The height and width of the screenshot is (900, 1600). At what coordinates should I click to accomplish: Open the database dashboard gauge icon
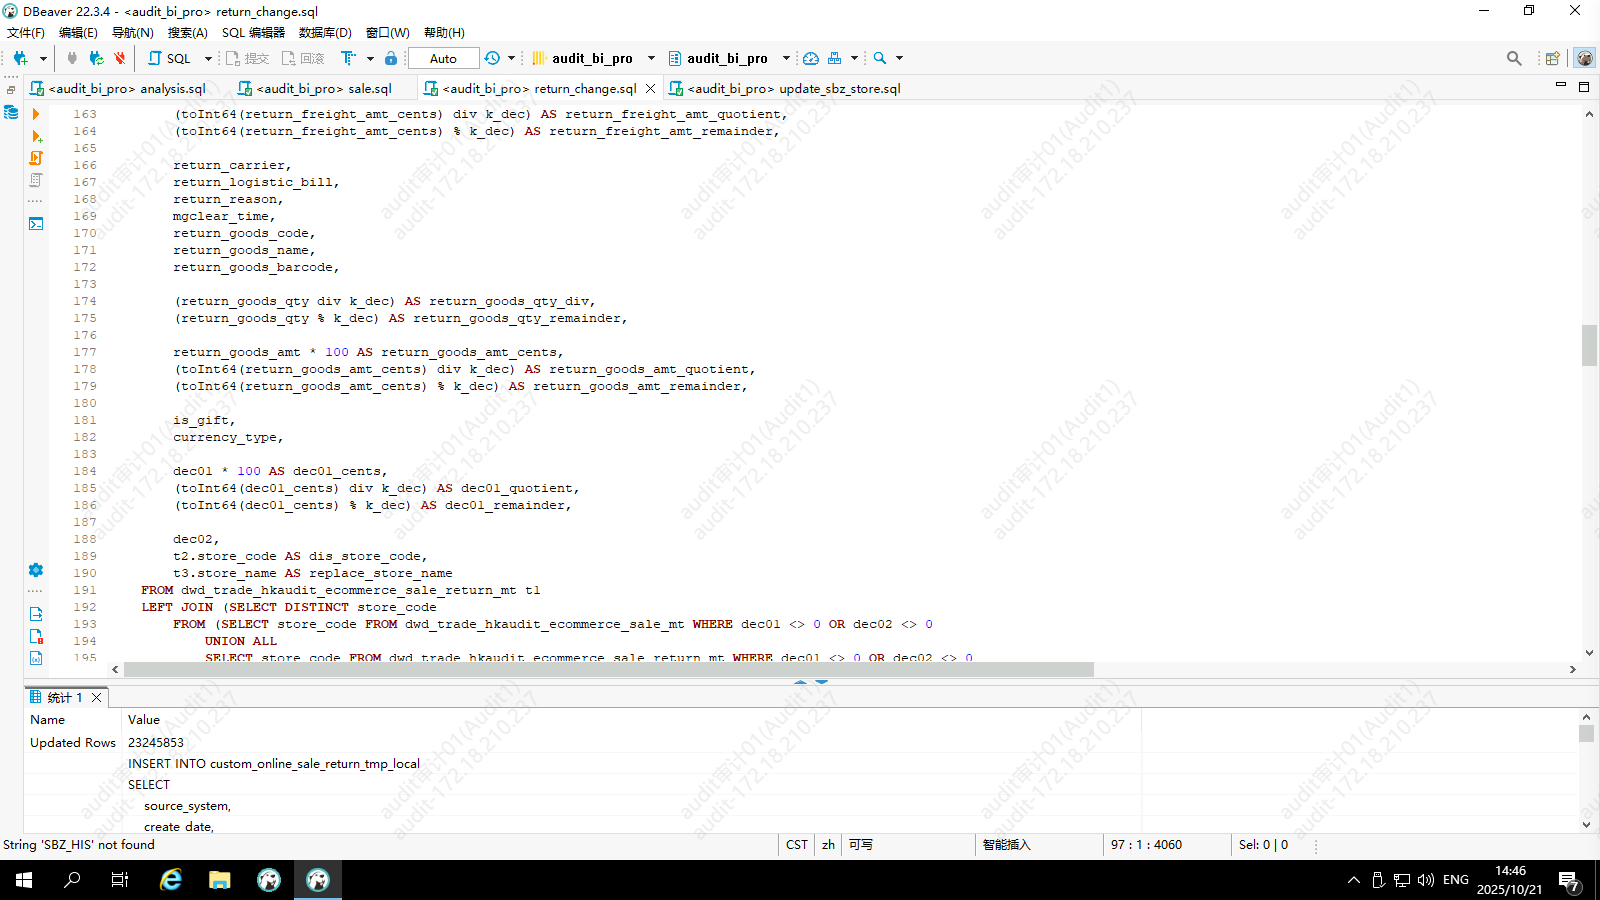(811, 58)
